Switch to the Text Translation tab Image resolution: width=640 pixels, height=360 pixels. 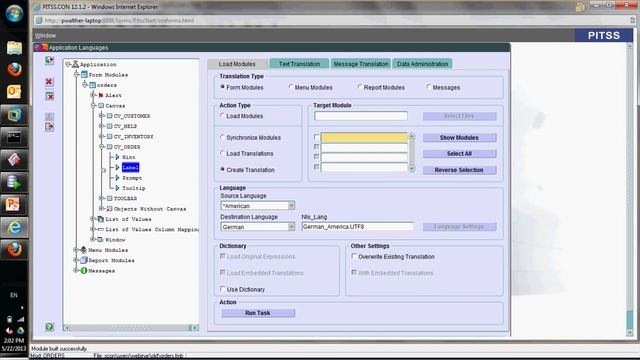(x=299, y=64)
